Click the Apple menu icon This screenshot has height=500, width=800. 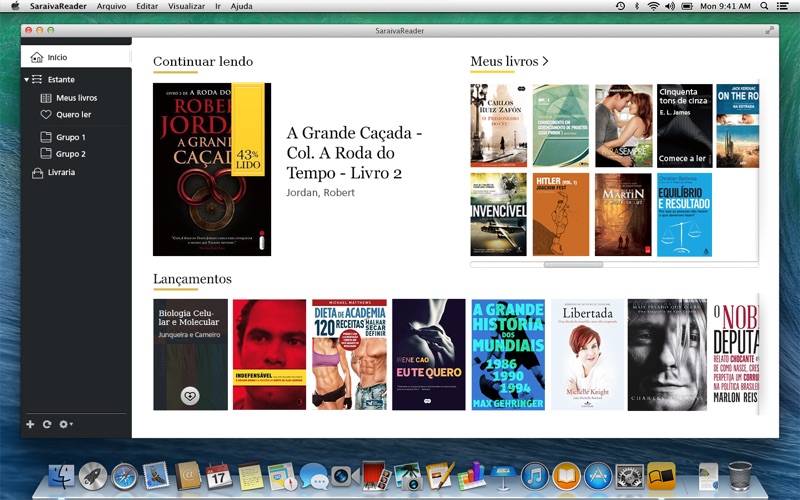[15, 6]
